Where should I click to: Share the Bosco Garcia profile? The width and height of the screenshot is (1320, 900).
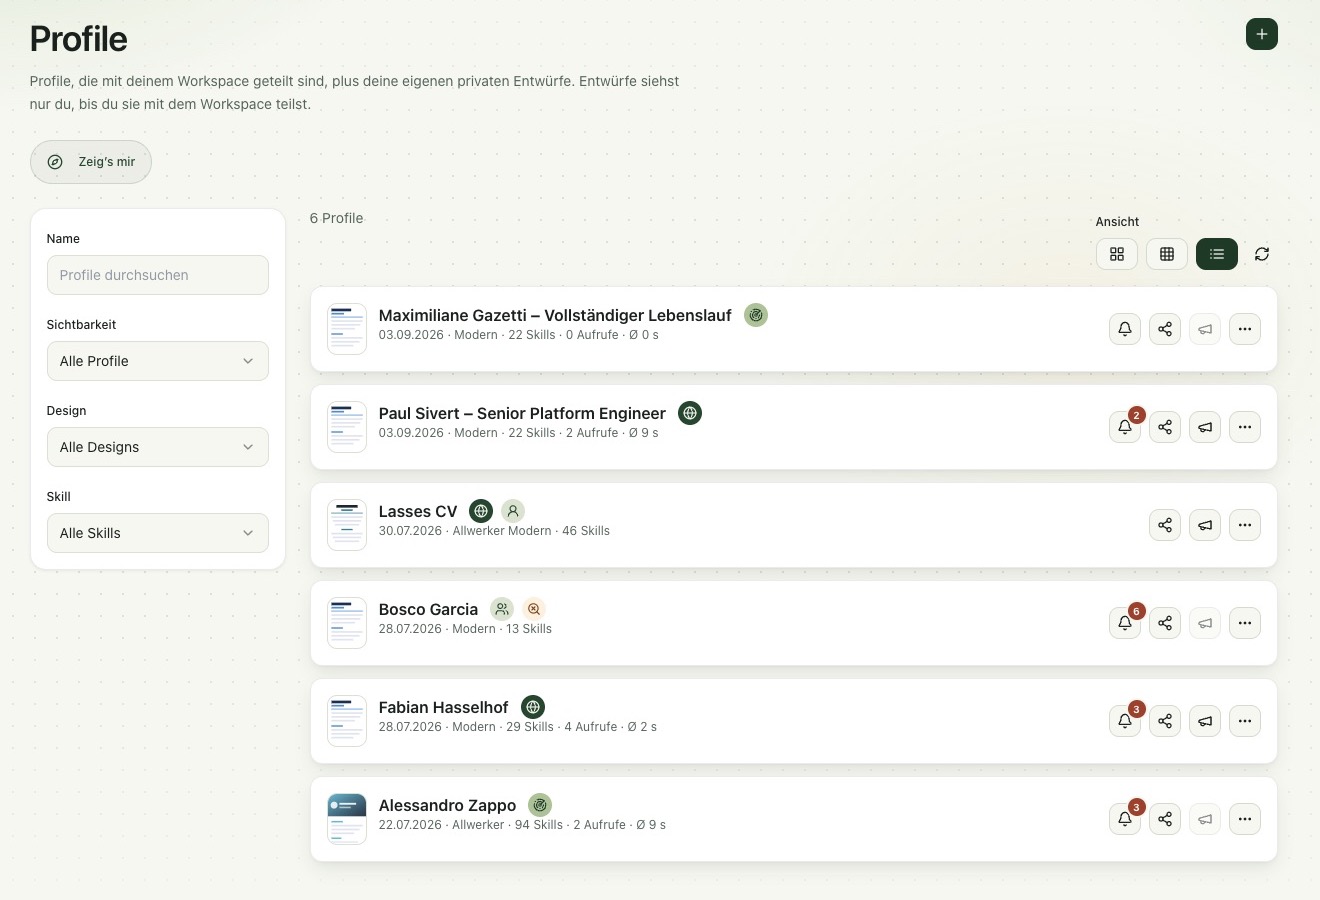point(1165,623)
